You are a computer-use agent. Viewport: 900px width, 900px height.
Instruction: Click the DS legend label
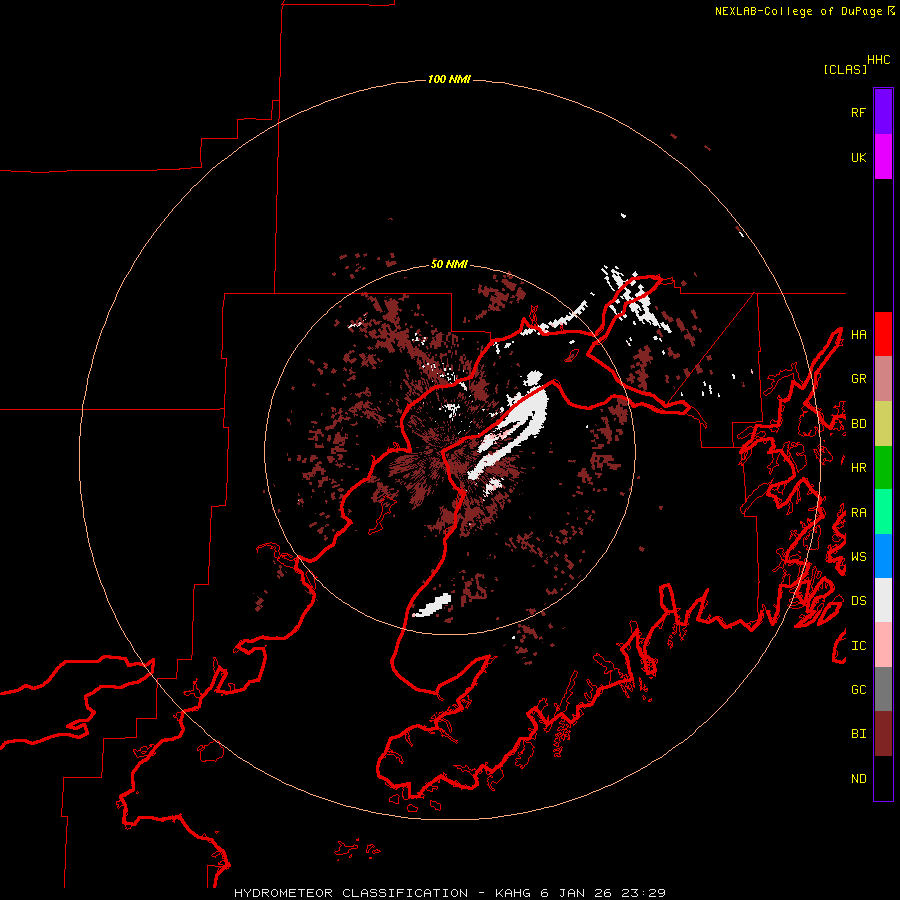point(858,601)
